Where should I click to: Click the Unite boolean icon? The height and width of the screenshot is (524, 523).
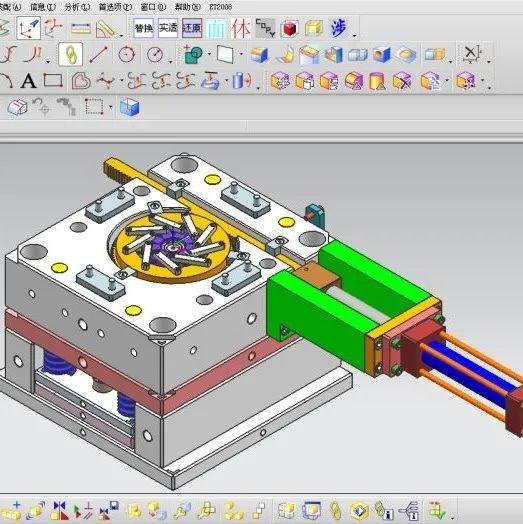[x=193, y=54]
